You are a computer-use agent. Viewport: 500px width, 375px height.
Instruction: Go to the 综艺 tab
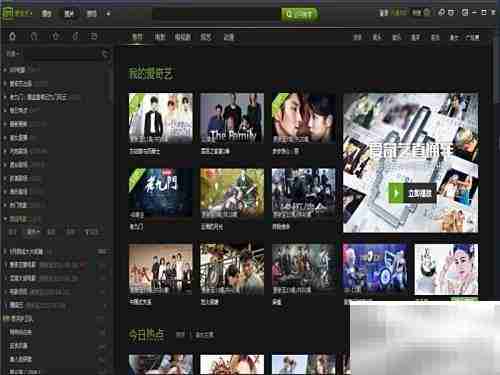(x=206, y=37)
